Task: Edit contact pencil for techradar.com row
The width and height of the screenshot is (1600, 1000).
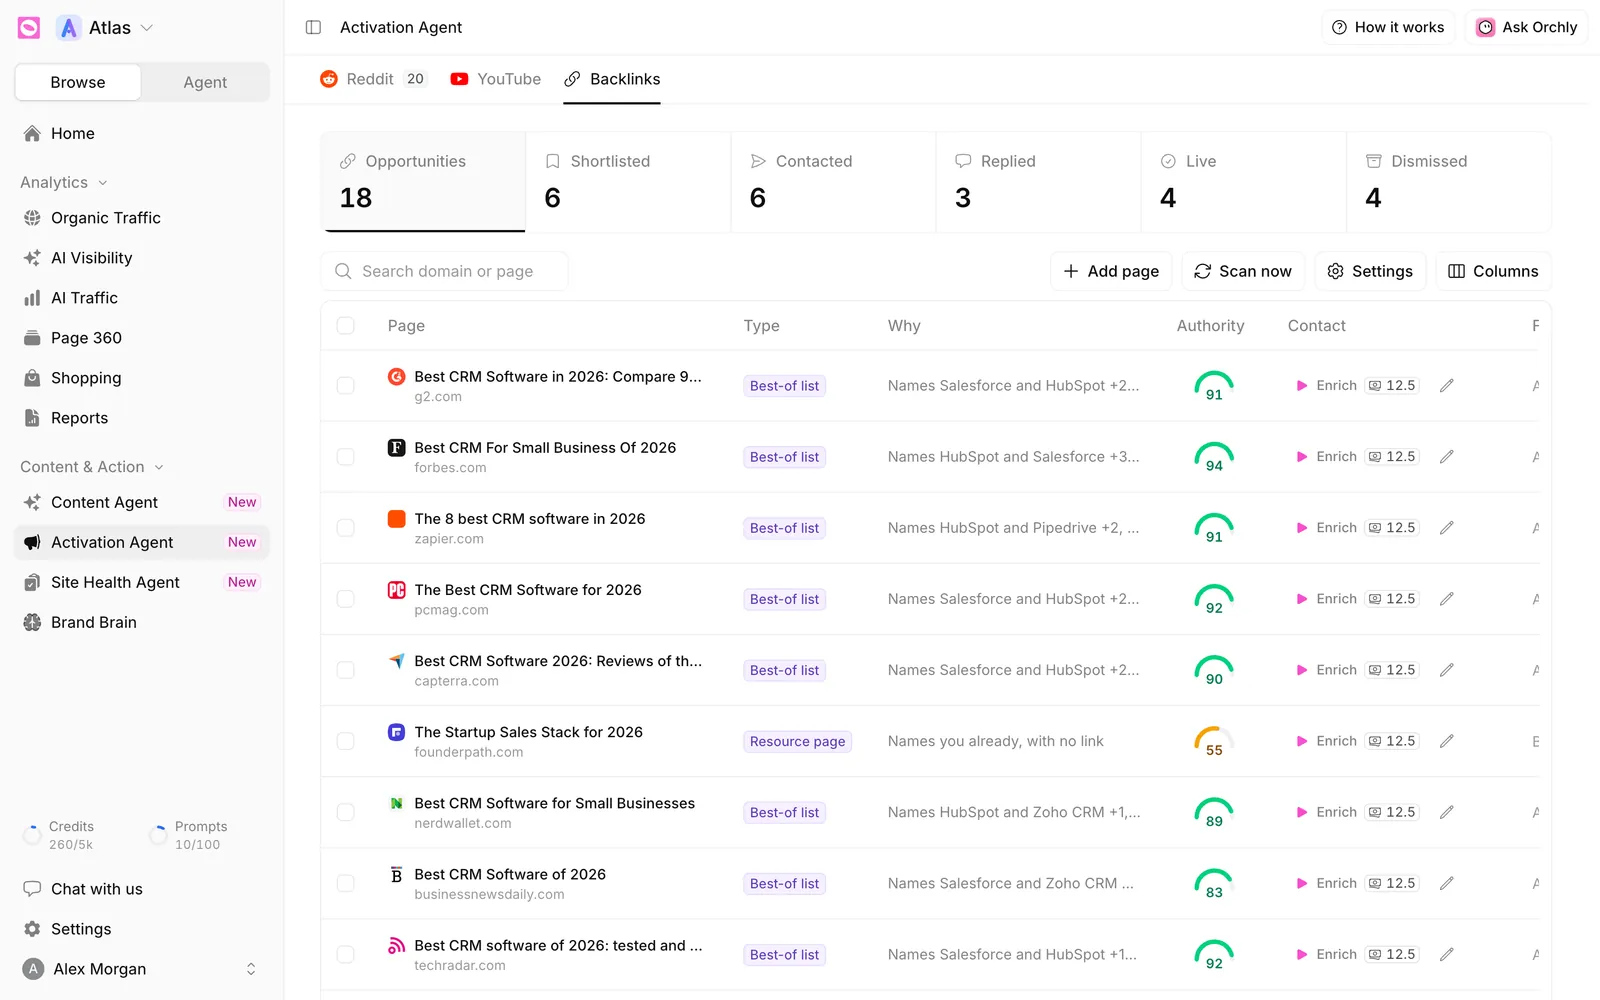Action: click(1446, 954)
